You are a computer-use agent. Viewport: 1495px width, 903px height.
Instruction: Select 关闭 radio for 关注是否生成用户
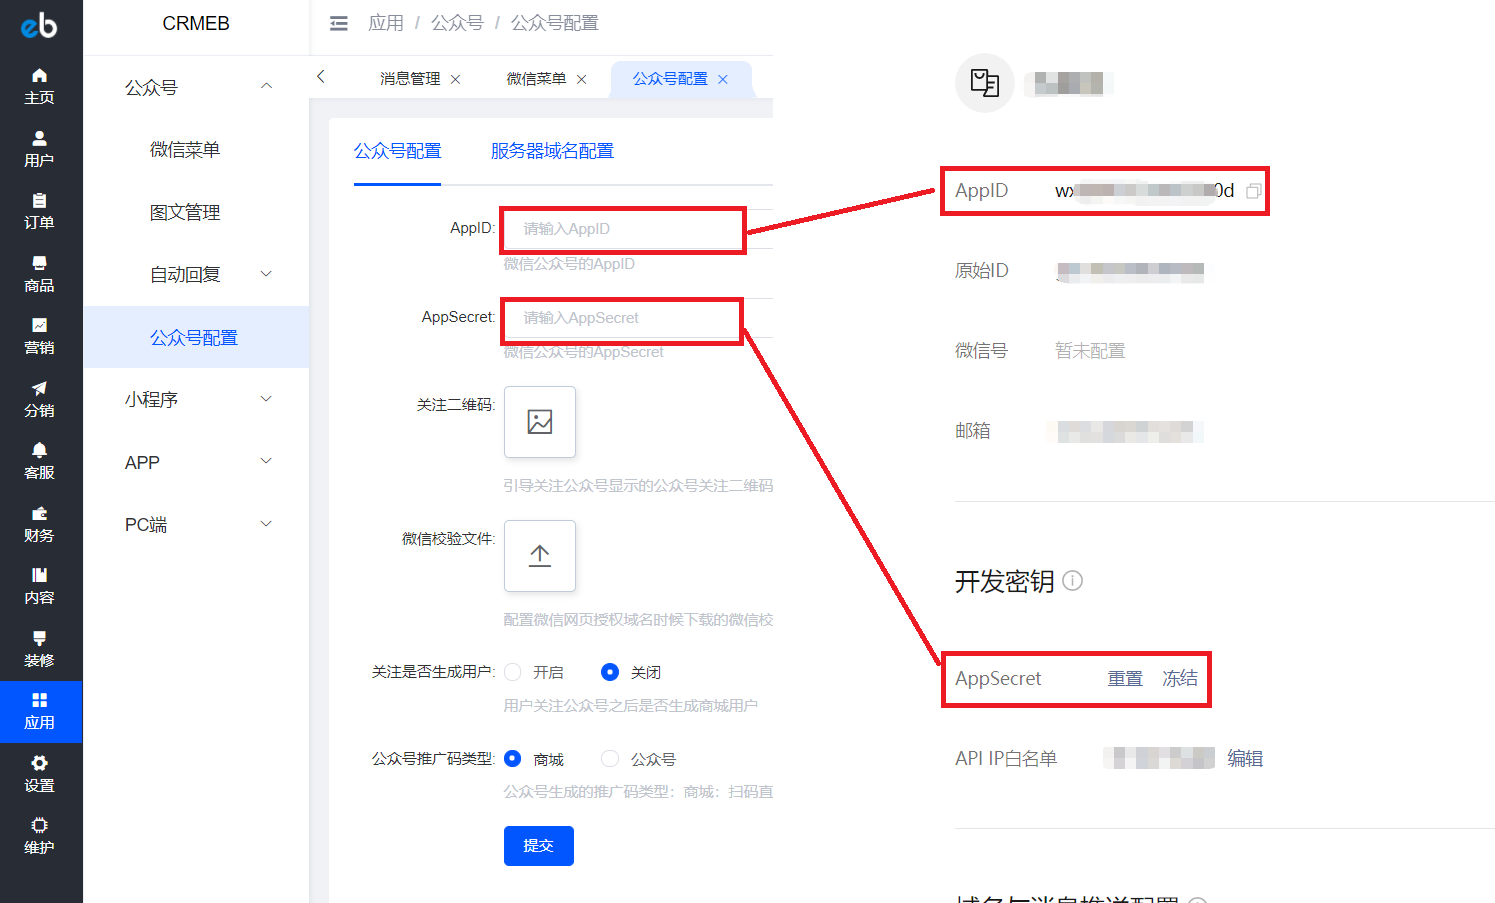pyautogui.click(x=610, y=672)
